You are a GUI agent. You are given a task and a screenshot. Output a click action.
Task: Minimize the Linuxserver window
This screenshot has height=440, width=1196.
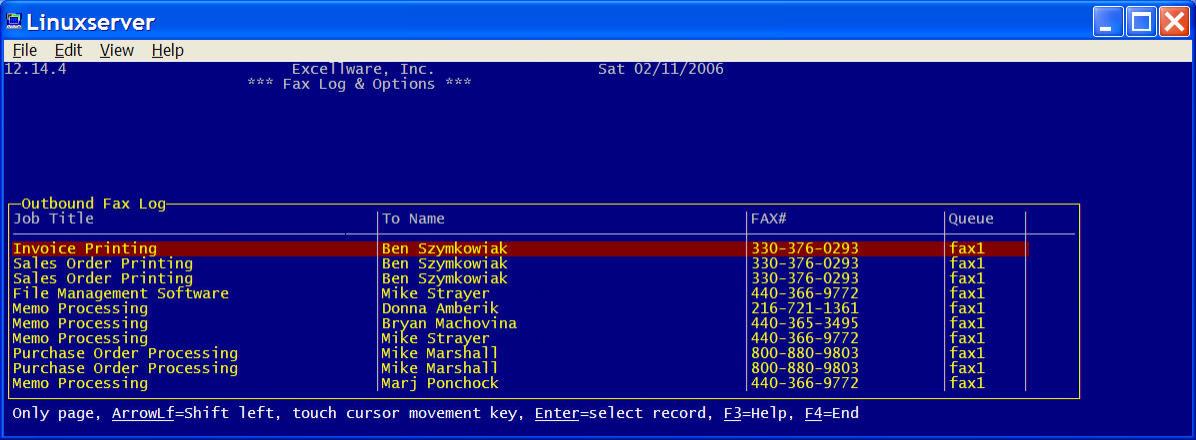(x=1108, y=21)
